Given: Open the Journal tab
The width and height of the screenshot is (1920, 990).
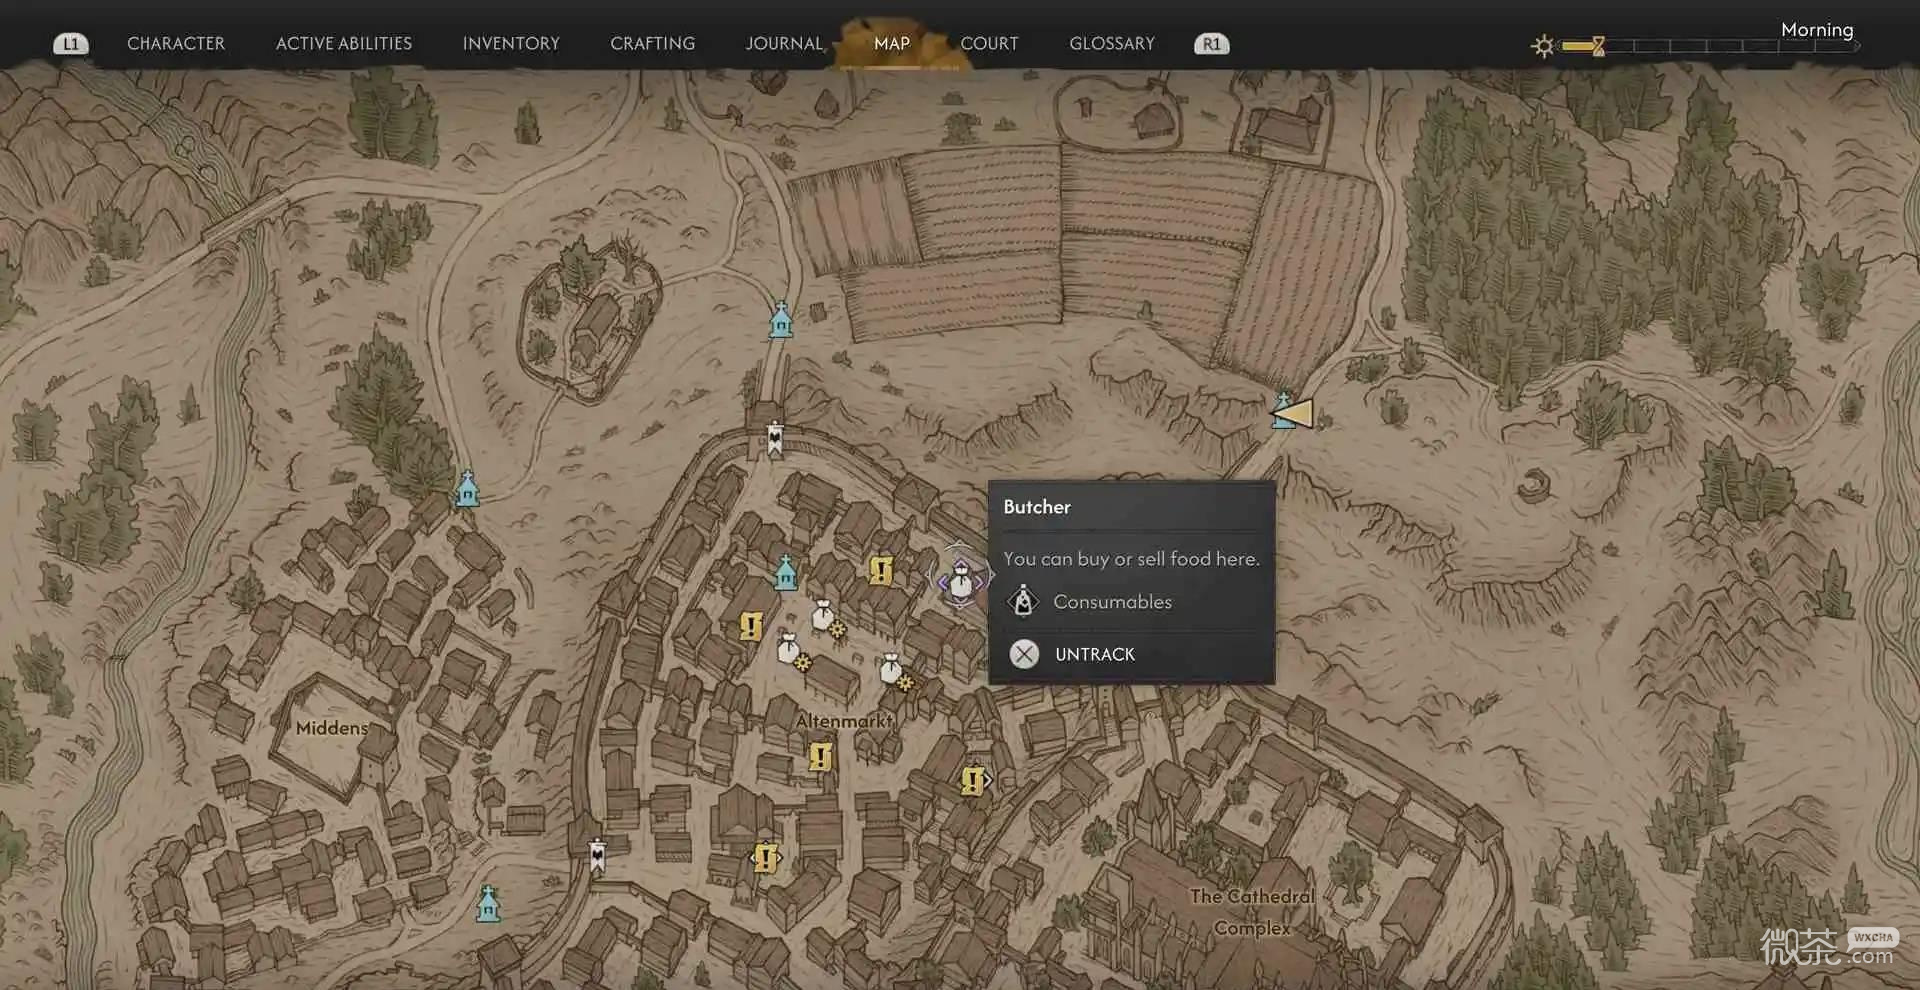Looking at the screenshot, I should (x=784, y=44).
